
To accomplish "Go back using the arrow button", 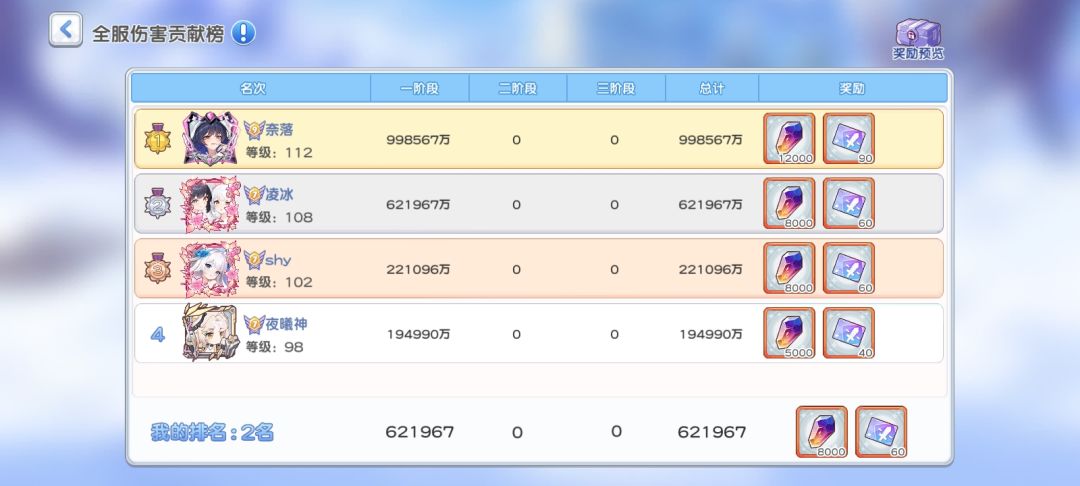I will coord(65,30).
